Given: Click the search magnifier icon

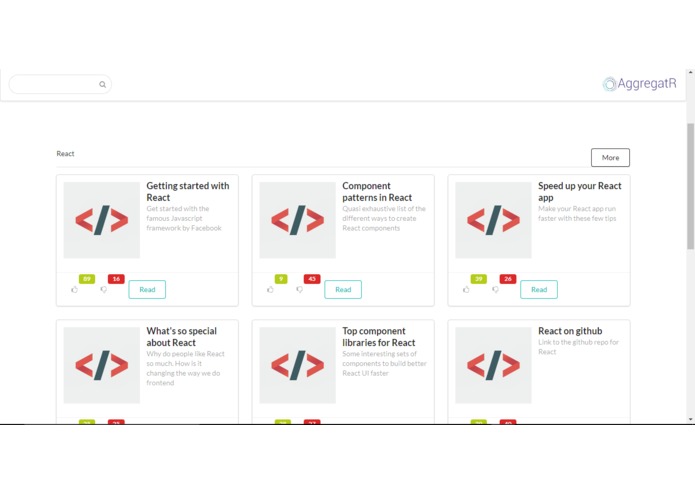Looking at the screenshot, I should (102, 84).
